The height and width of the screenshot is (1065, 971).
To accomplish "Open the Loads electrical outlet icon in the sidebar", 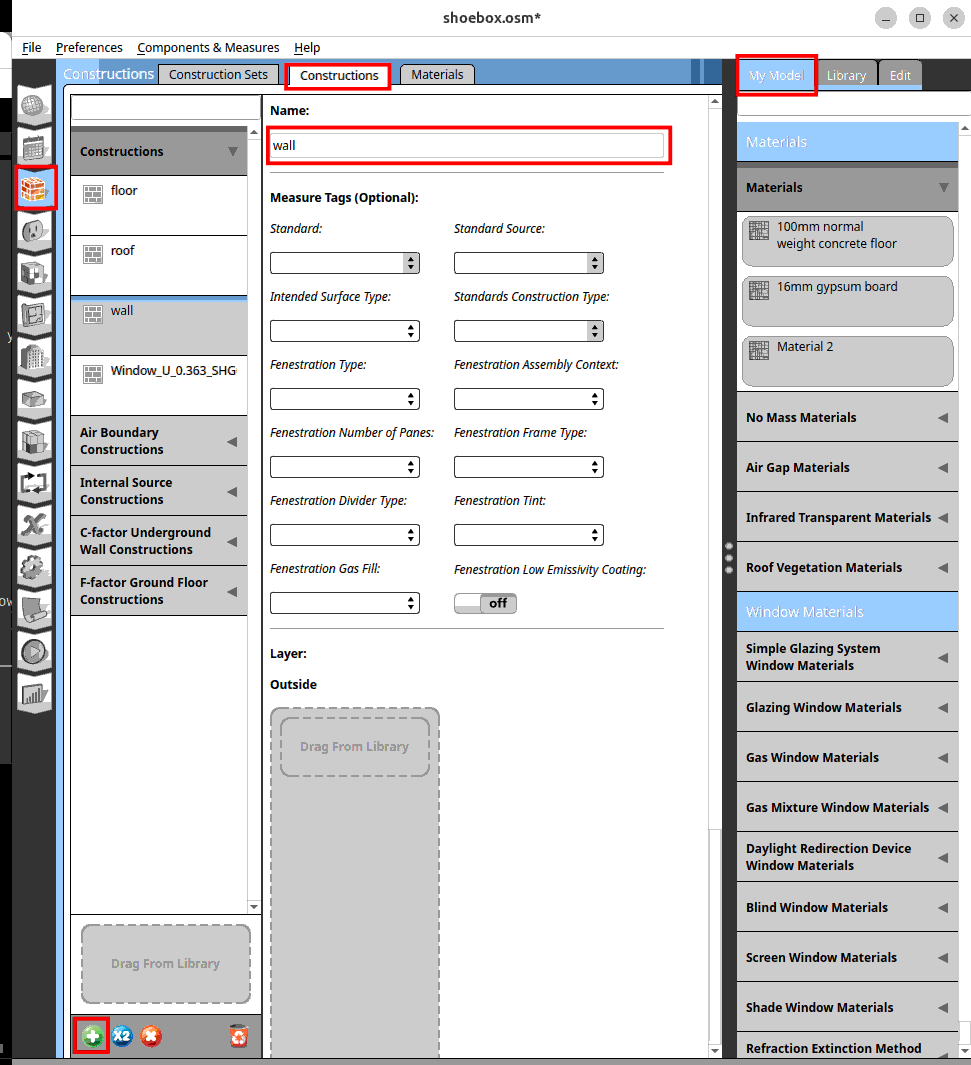I will (x=36, y=231).
